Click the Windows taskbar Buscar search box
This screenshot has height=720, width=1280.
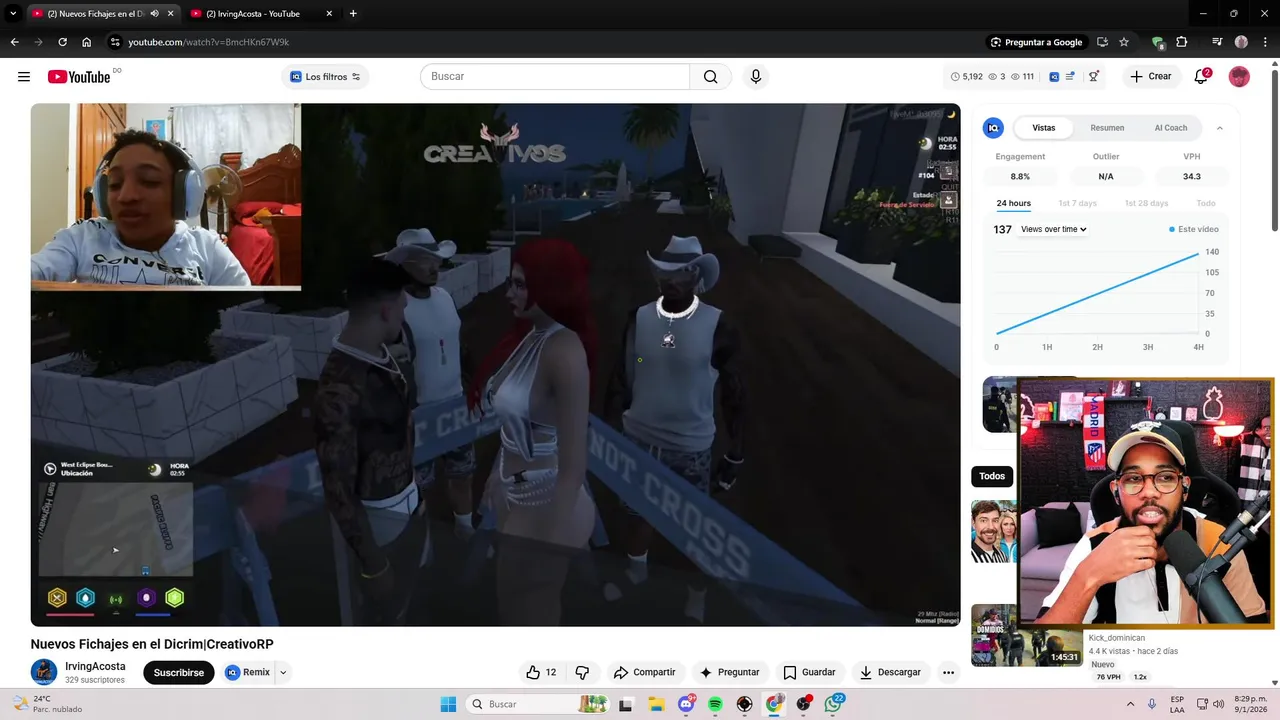[x=537, y=704]
